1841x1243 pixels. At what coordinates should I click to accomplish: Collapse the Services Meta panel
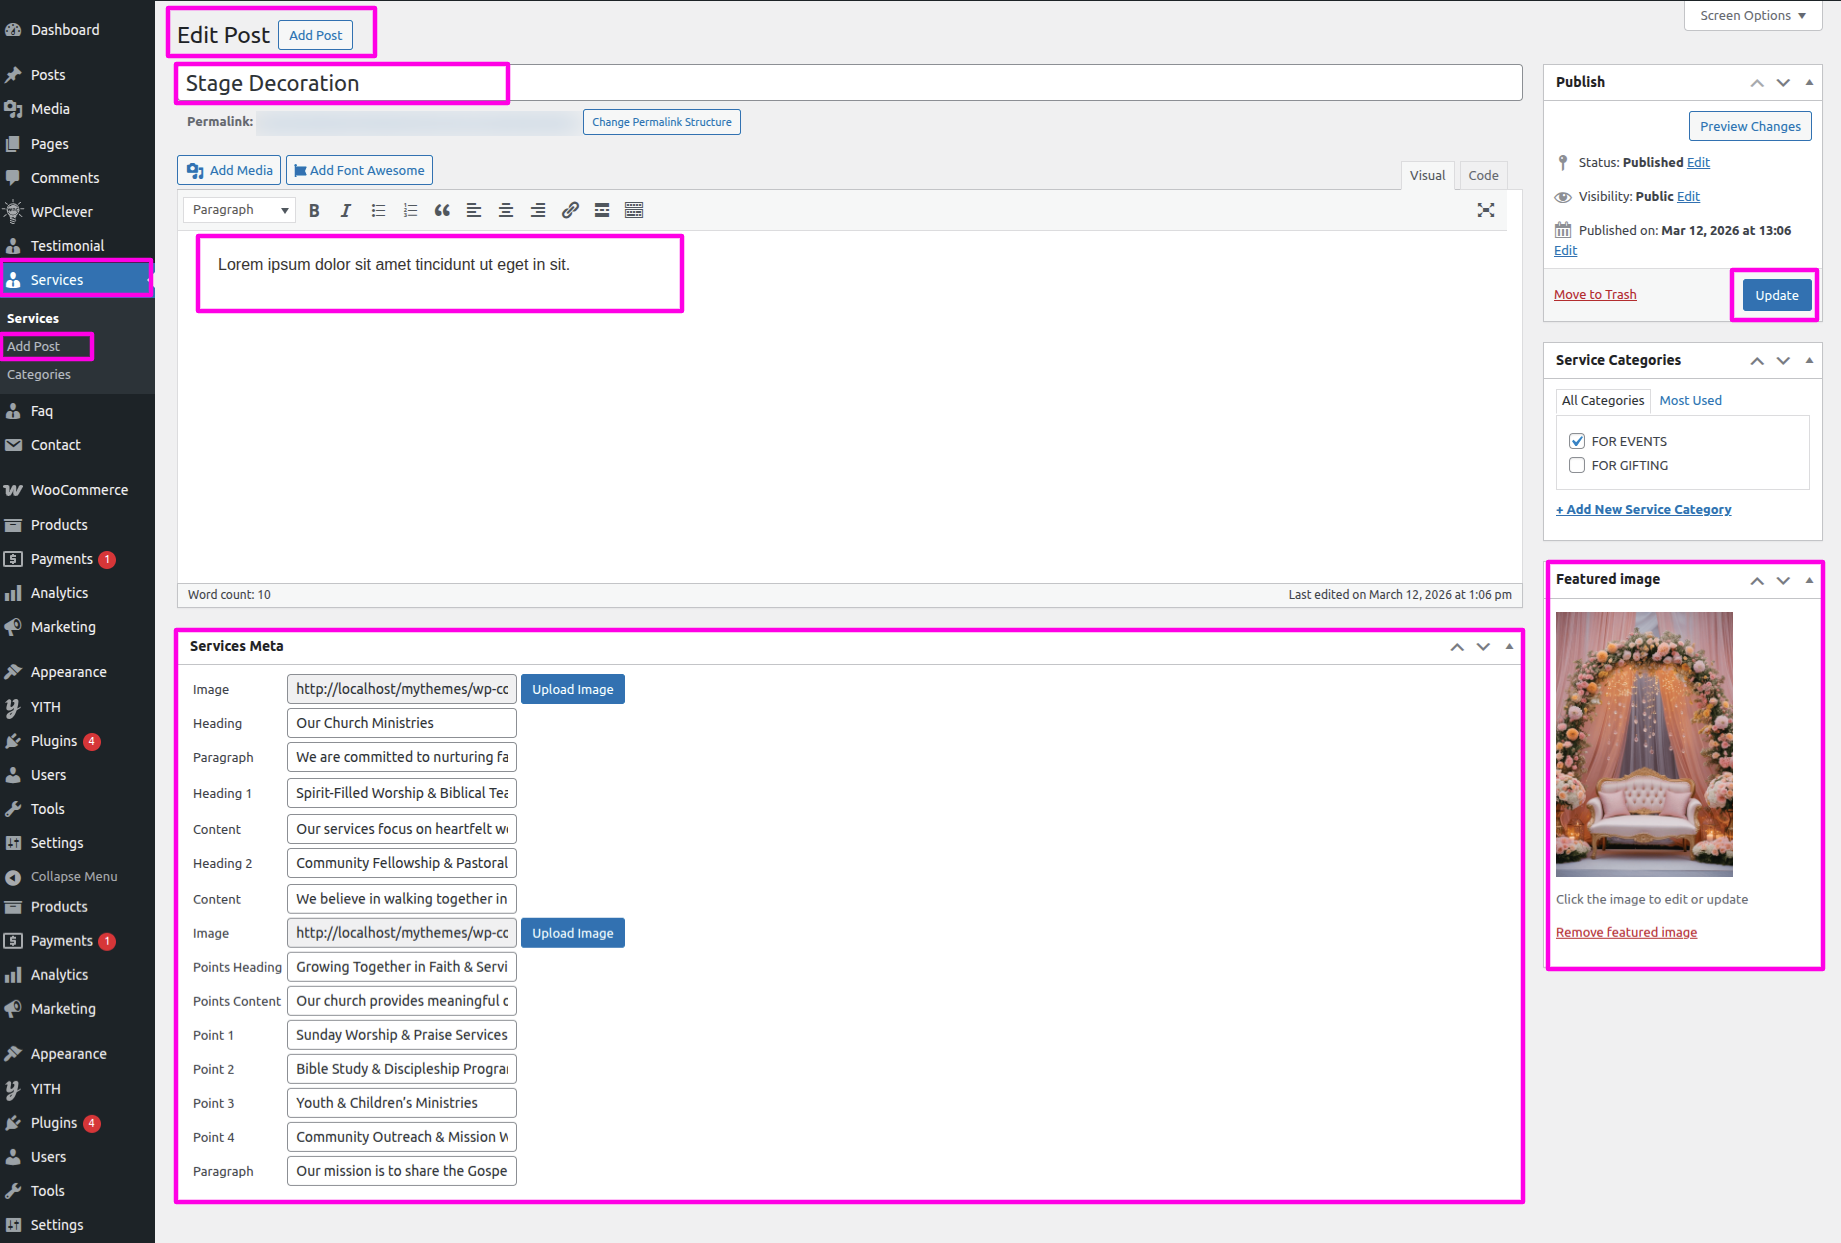(x=1509, y=647)
